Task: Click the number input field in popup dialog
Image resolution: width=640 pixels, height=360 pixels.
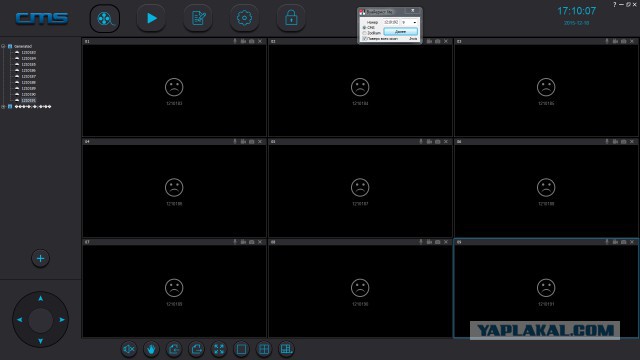Action: (x=391, y=22)
